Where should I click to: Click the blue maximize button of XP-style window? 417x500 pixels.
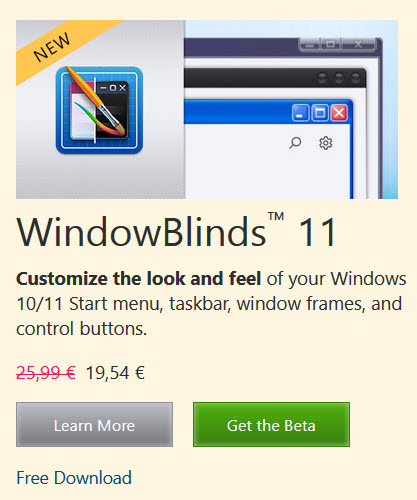tap(320, 113)
